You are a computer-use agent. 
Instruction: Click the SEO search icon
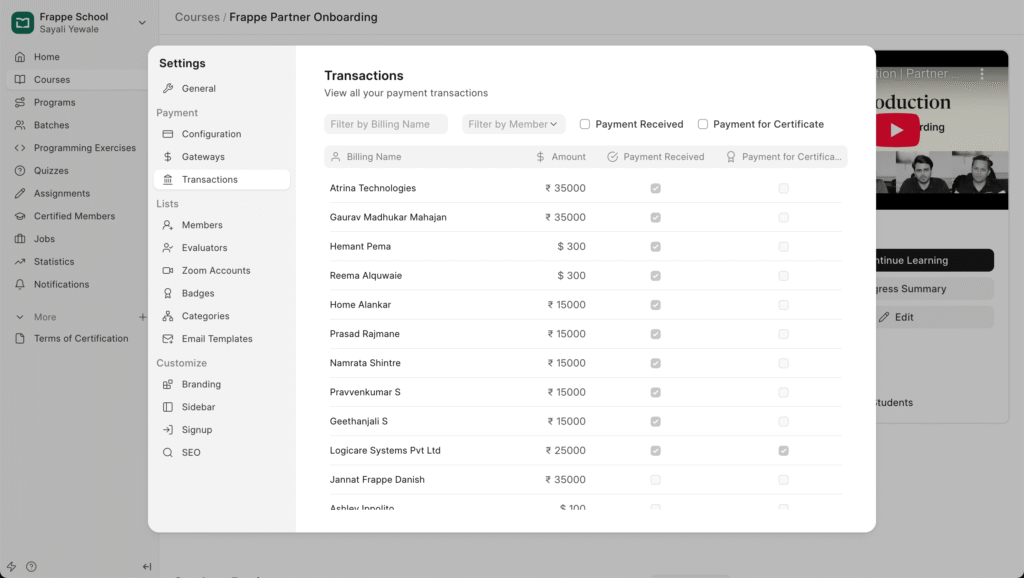(x=168, y=453)
